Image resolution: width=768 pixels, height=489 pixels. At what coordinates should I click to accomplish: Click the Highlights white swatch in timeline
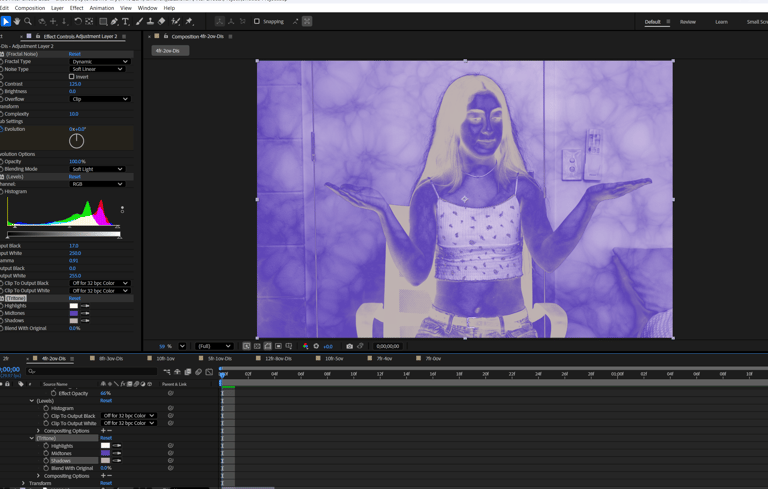pyautogui.click(x=105, y=446)
